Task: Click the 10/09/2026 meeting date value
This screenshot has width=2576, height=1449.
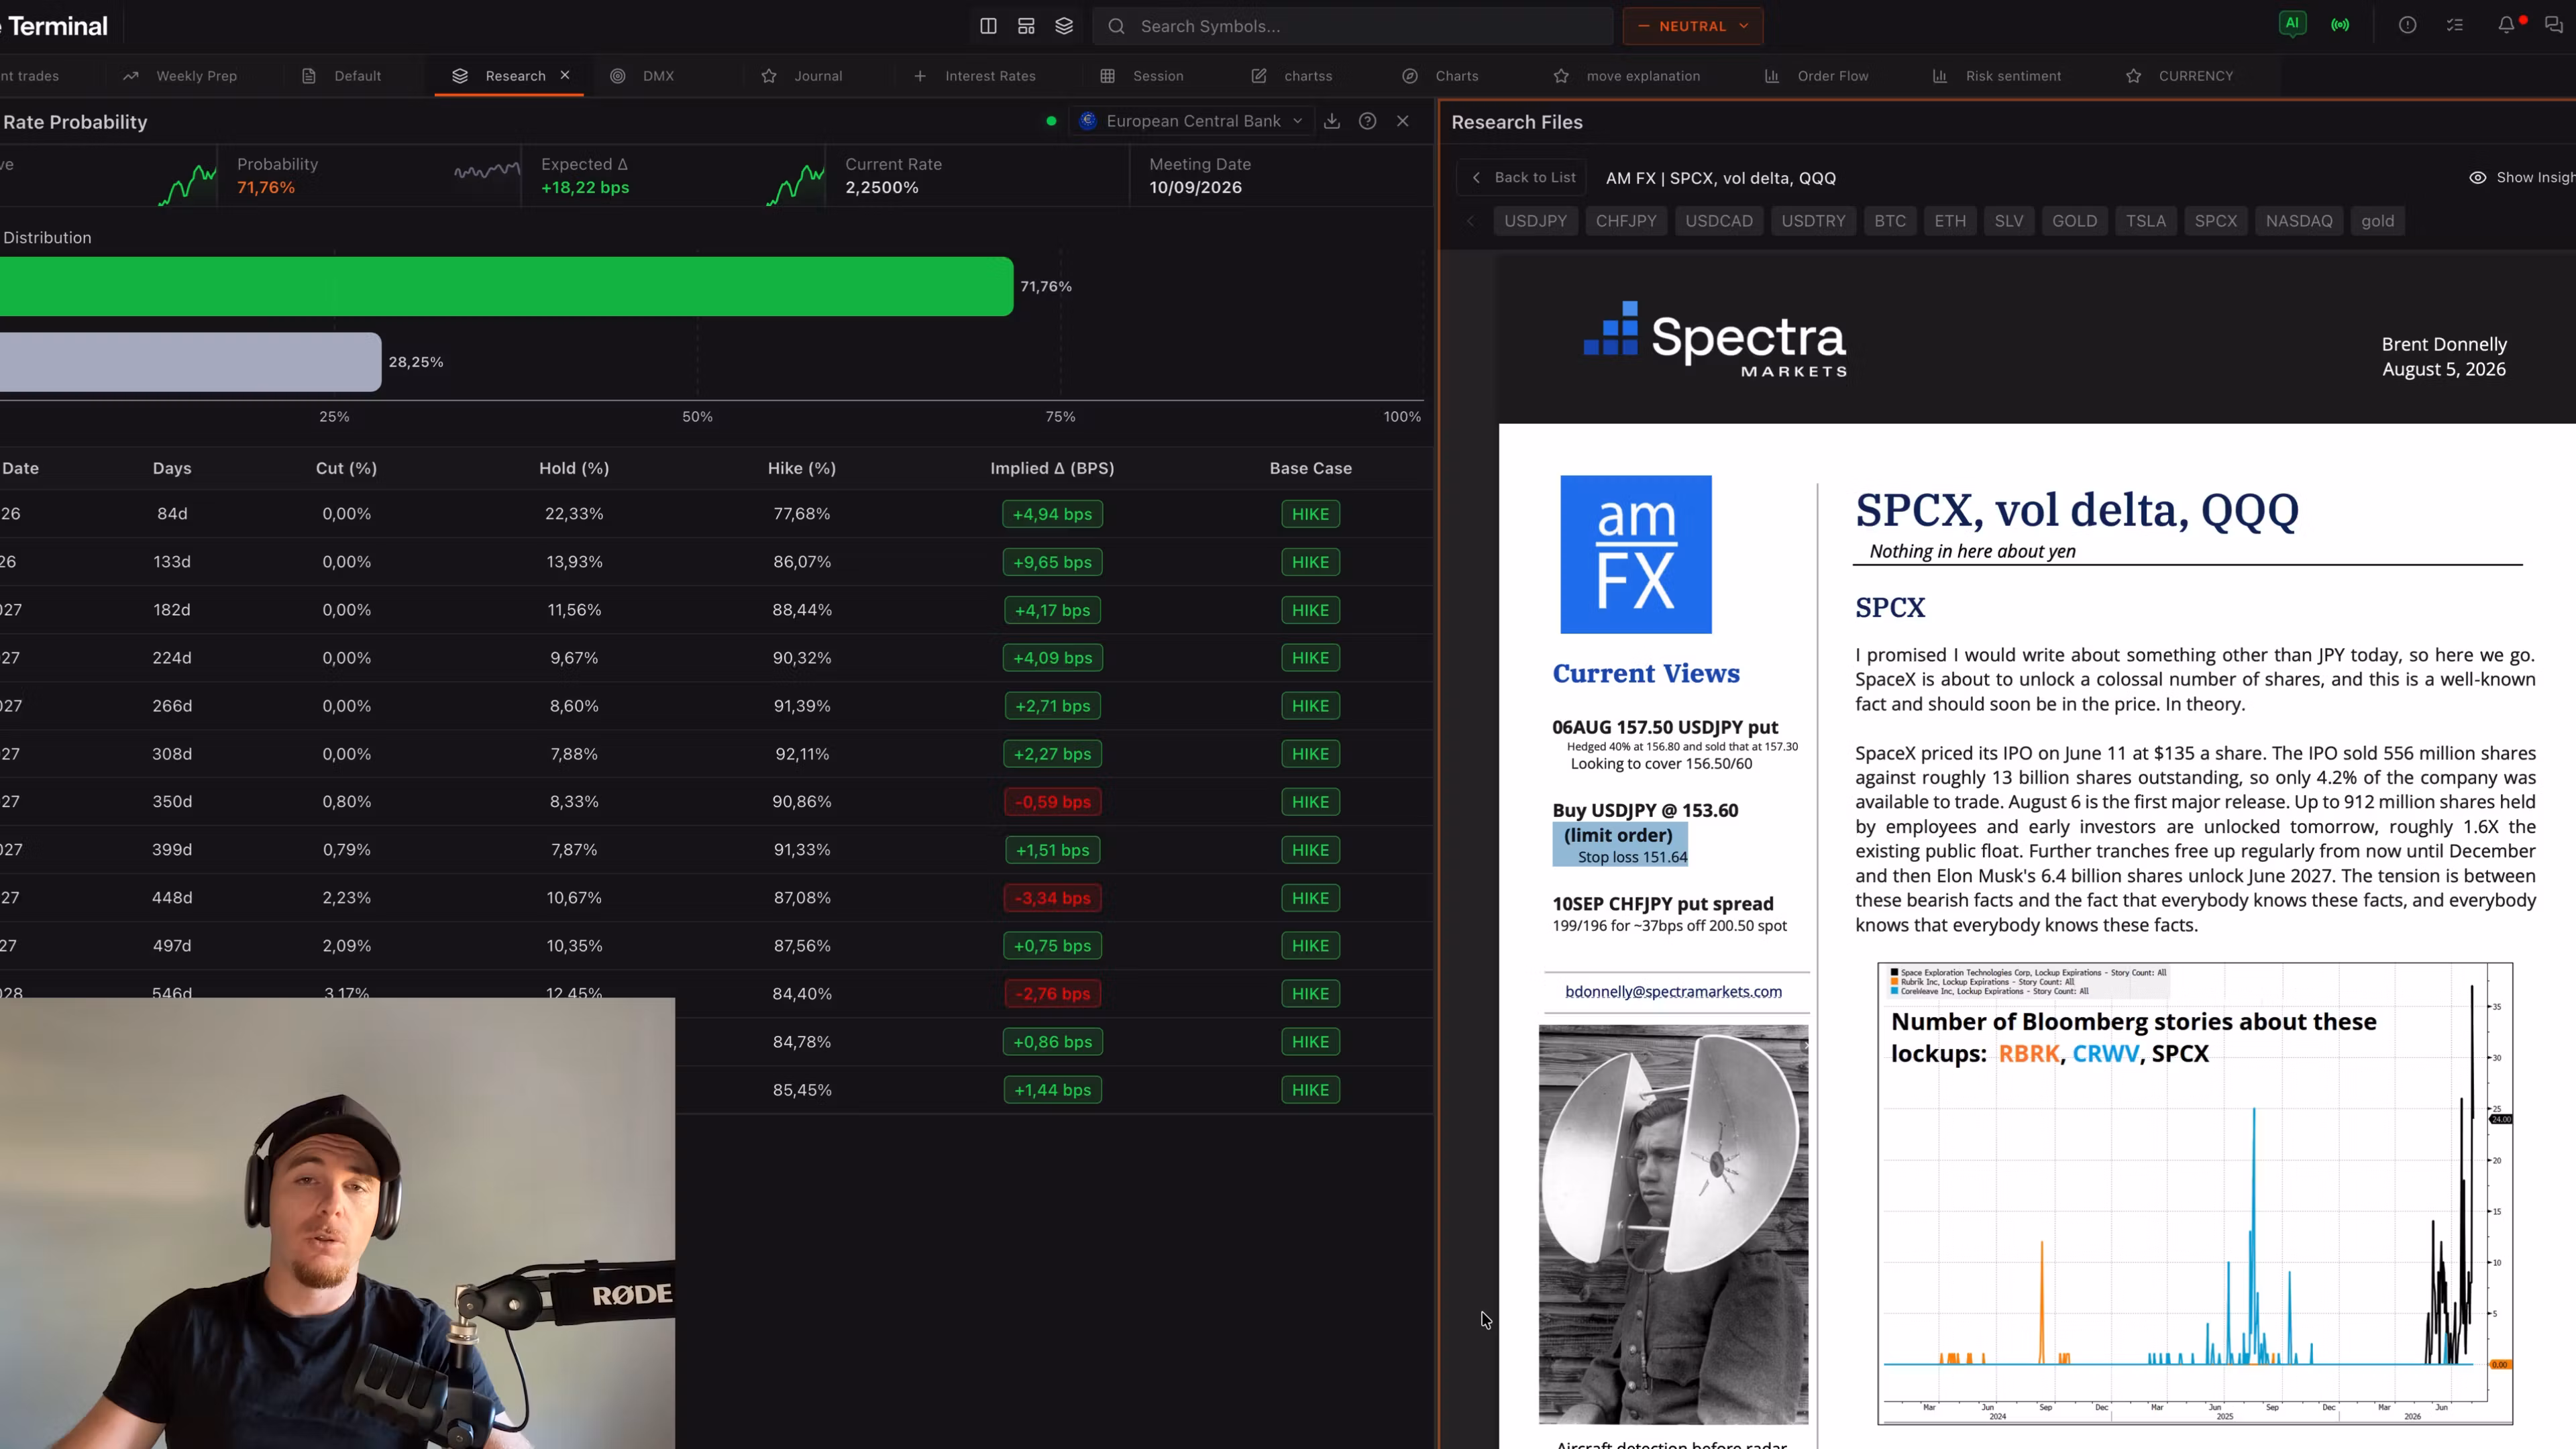Action: pyautogui.click(x=1195, y=188)
